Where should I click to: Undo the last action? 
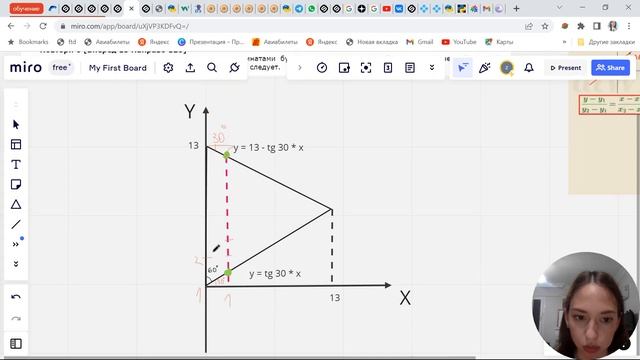click(16, 297)
